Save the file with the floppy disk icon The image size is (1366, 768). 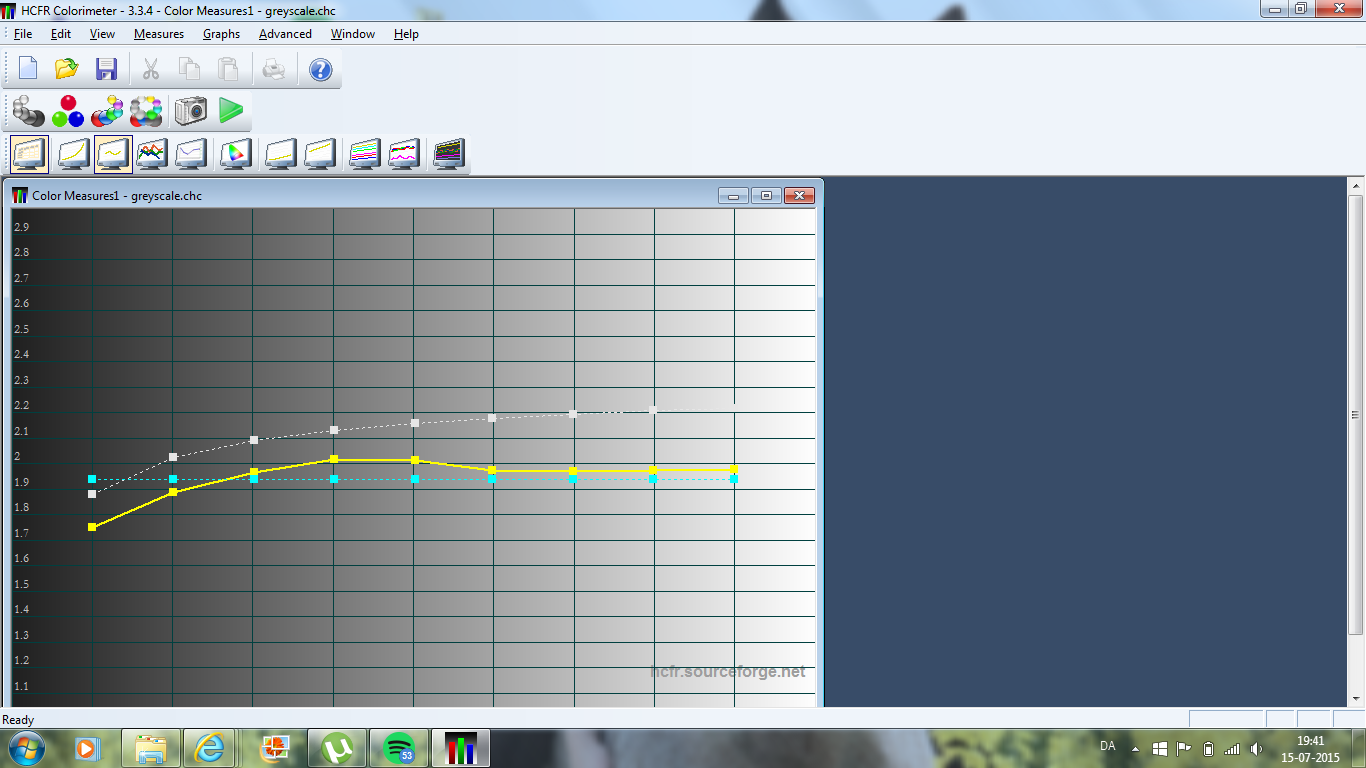pos(106,69)
